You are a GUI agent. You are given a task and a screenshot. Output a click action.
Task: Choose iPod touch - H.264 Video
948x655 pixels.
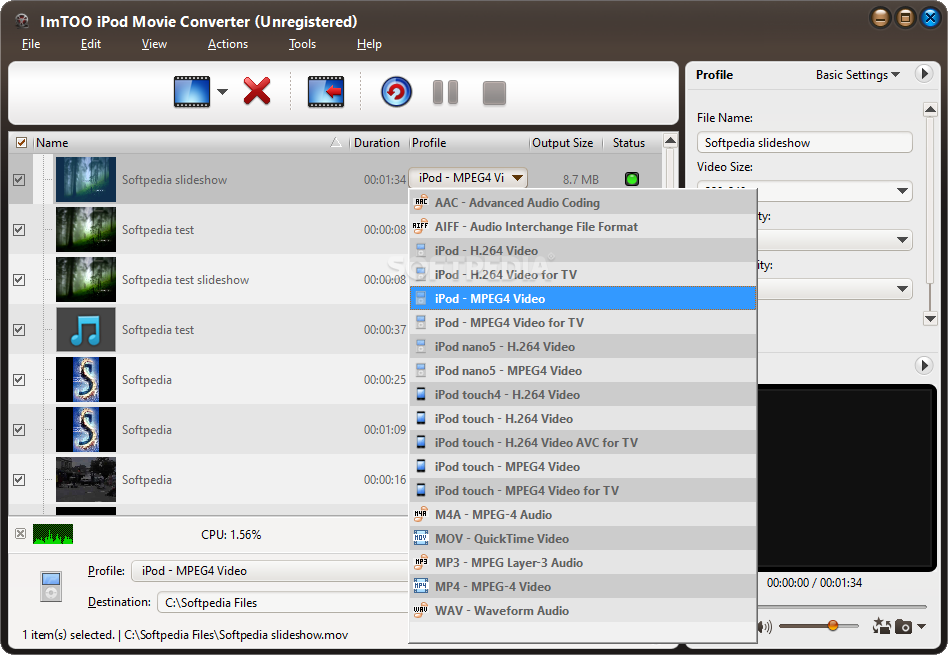click(x=583, y=419)
